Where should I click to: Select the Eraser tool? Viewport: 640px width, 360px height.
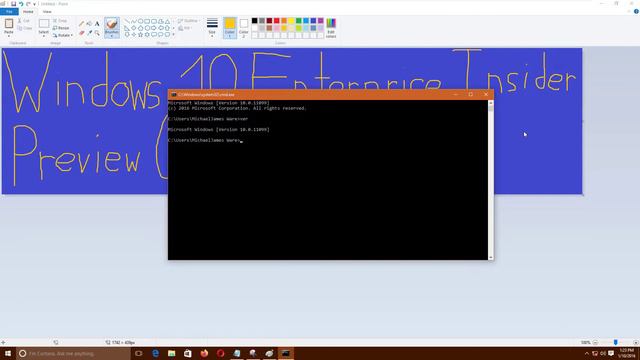coord(82,33)
